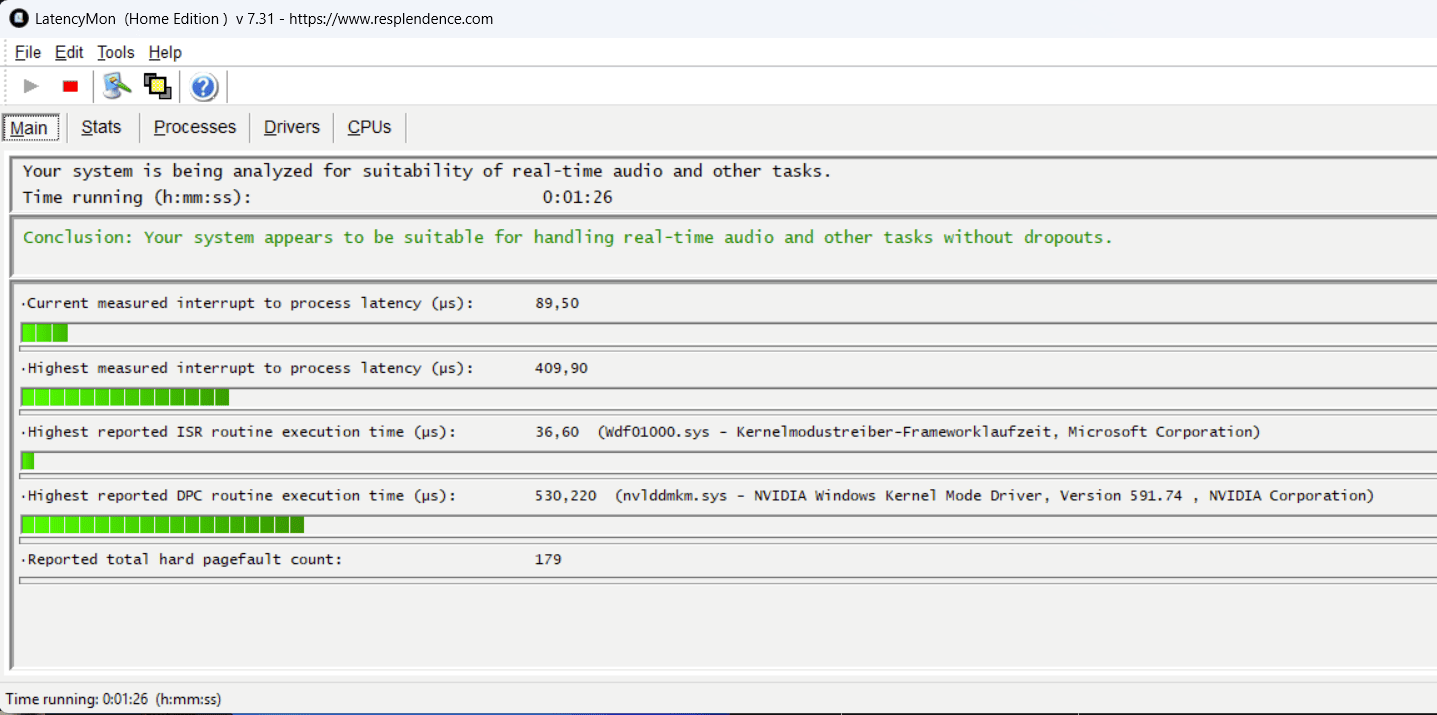The height and width of the screenshot is (715, 1437).
Task: Click the highest interrupt to process latency bar
Action: point(125,397)
